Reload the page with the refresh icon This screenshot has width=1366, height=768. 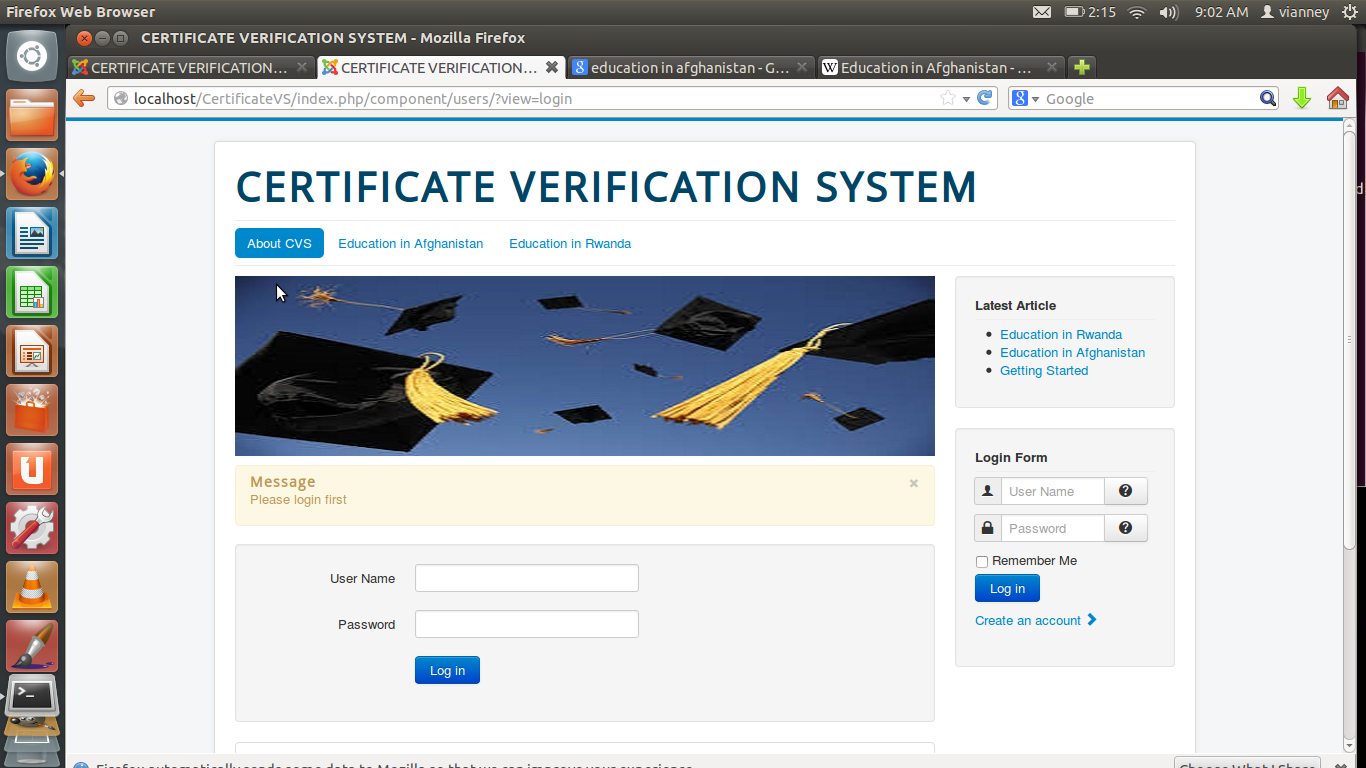(x=985, y=98)
